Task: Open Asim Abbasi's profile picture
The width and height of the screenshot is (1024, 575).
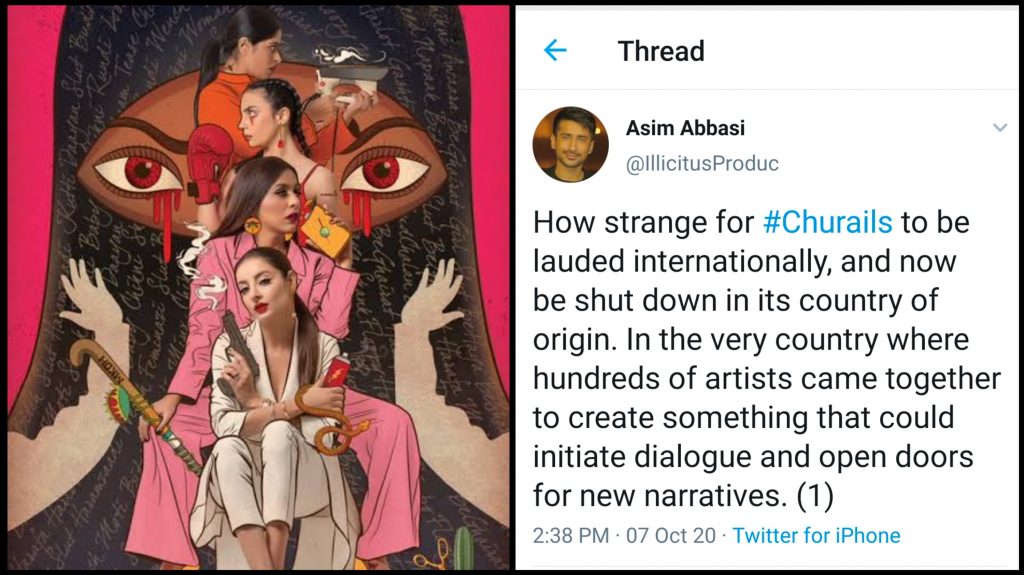Action: [x=570, y=144]
